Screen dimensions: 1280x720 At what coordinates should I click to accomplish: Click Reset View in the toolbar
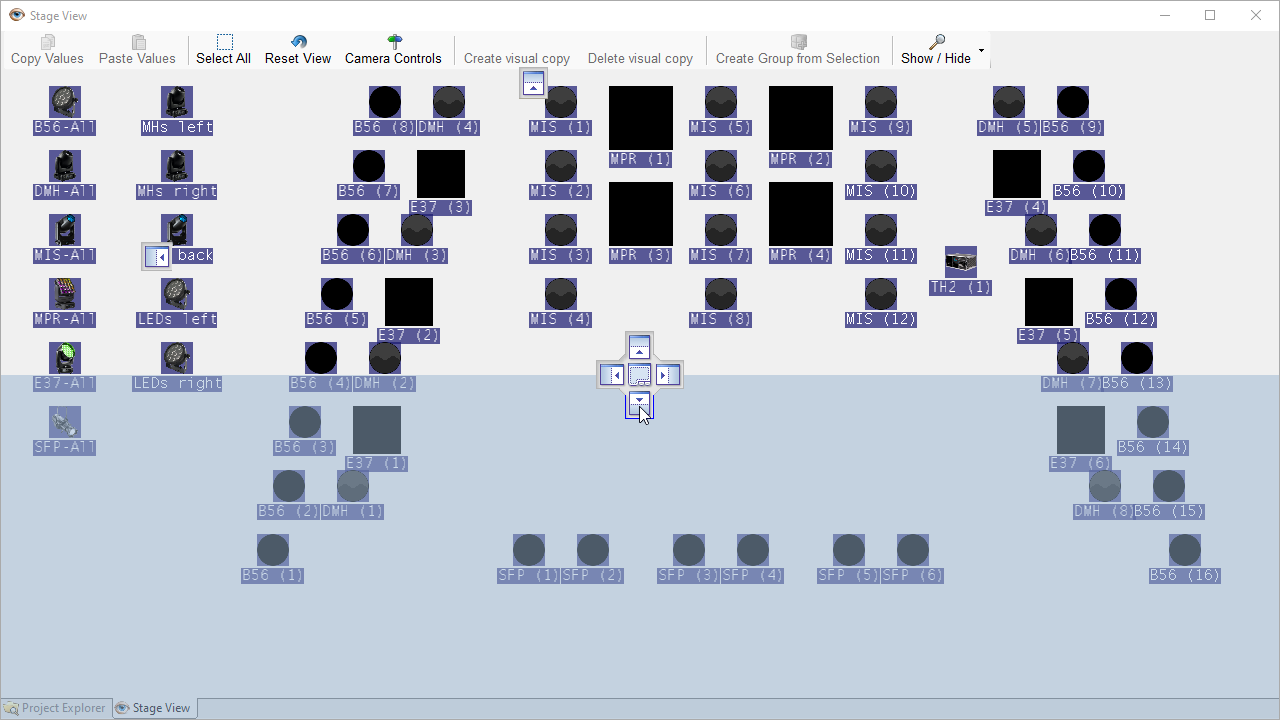[x=297, y=49]
